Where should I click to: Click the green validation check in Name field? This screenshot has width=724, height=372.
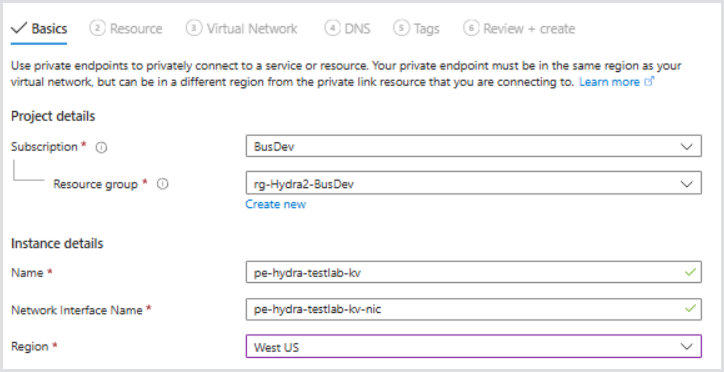[x=690, y=272]
